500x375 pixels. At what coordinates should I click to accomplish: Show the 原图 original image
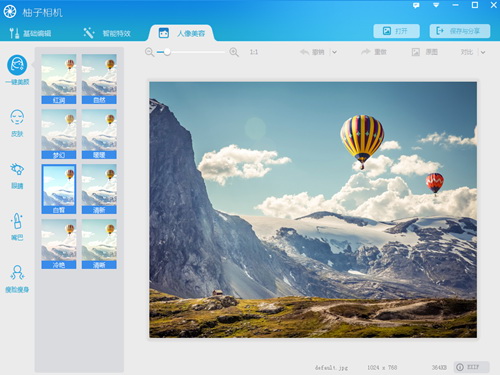(x=425, y=52)
